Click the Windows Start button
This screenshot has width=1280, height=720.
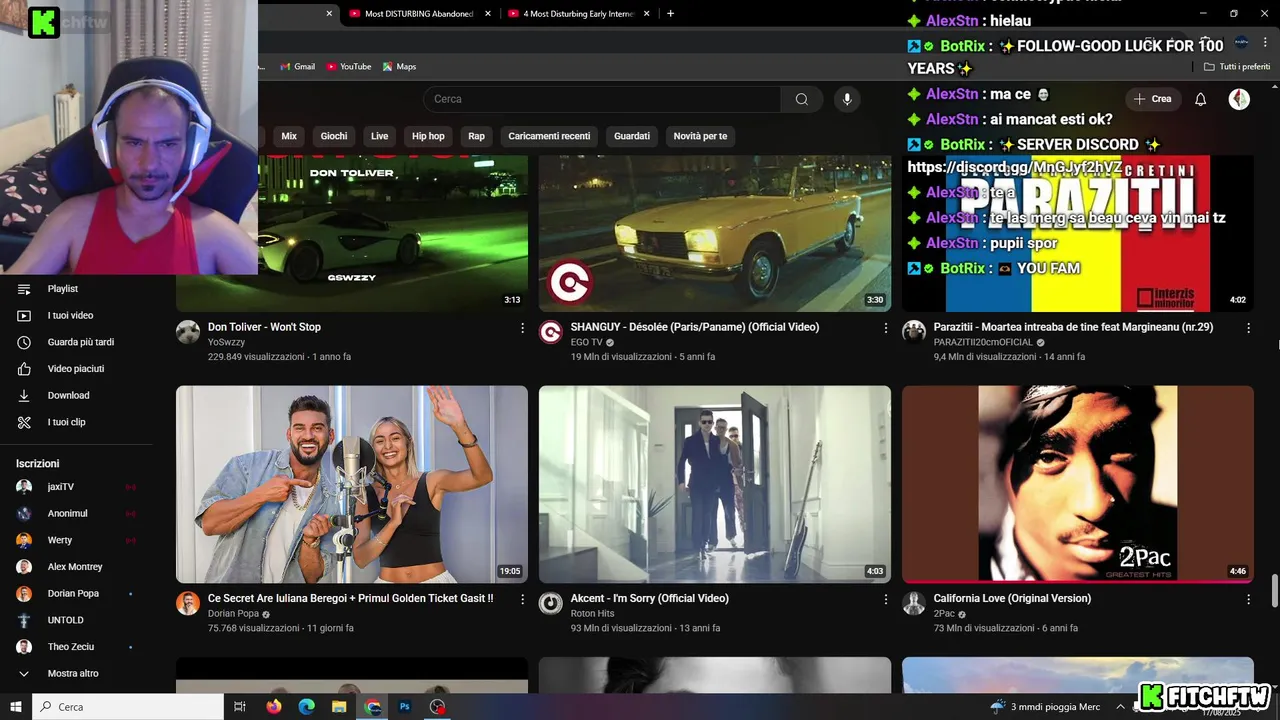pyautogui.click(x=16, y=707)
